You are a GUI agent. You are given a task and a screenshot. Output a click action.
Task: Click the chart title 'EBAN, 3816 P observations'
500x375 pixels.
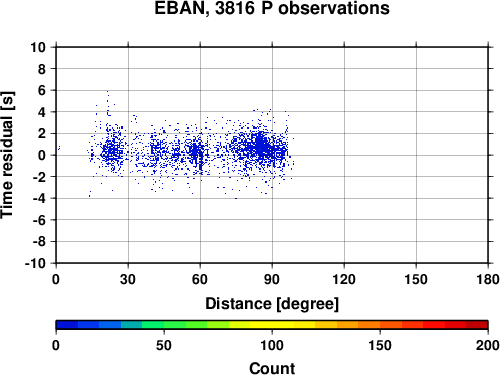(x=272, y=8)
